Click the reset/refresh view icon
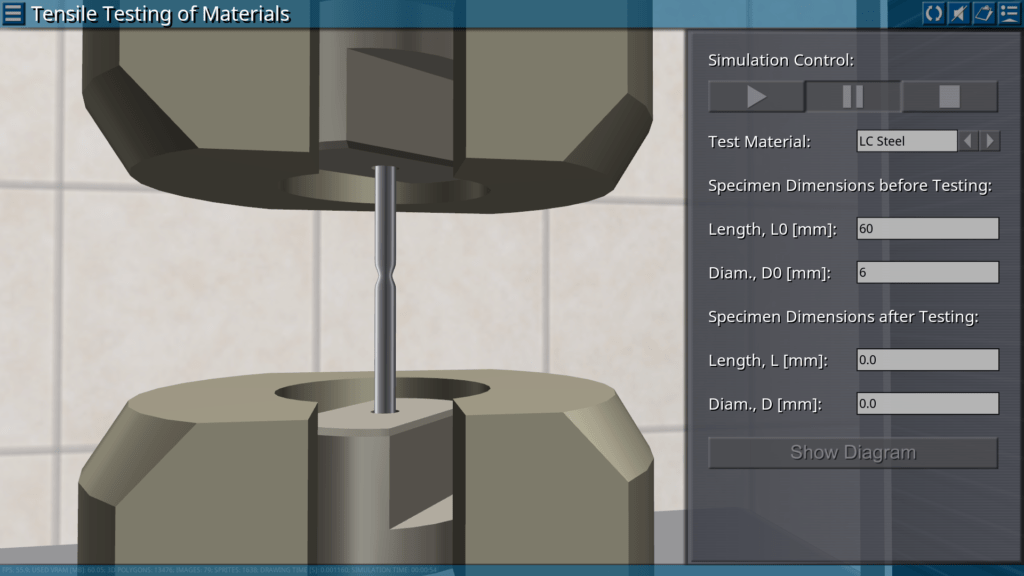1024x576 pixels. [x=933, y=13]
